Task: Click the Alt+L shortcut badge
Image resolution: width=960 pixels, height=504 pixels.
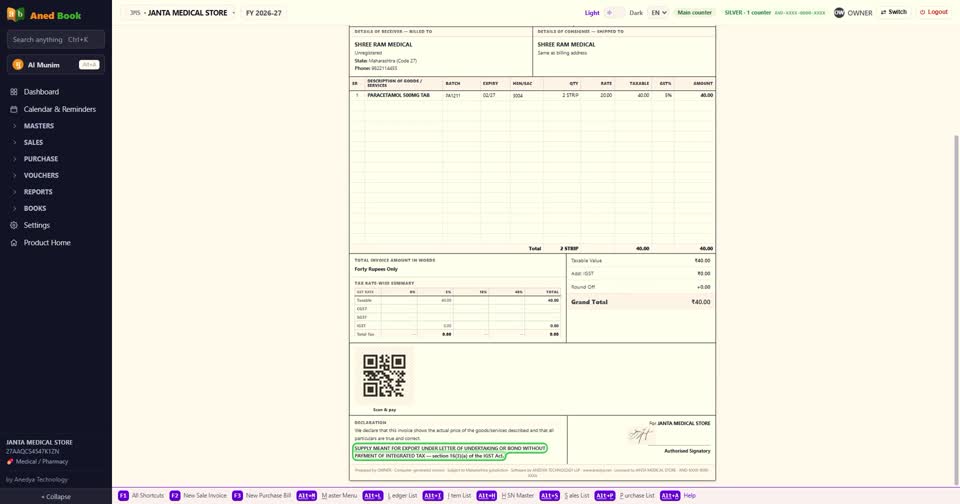Action: pos(372,495)
